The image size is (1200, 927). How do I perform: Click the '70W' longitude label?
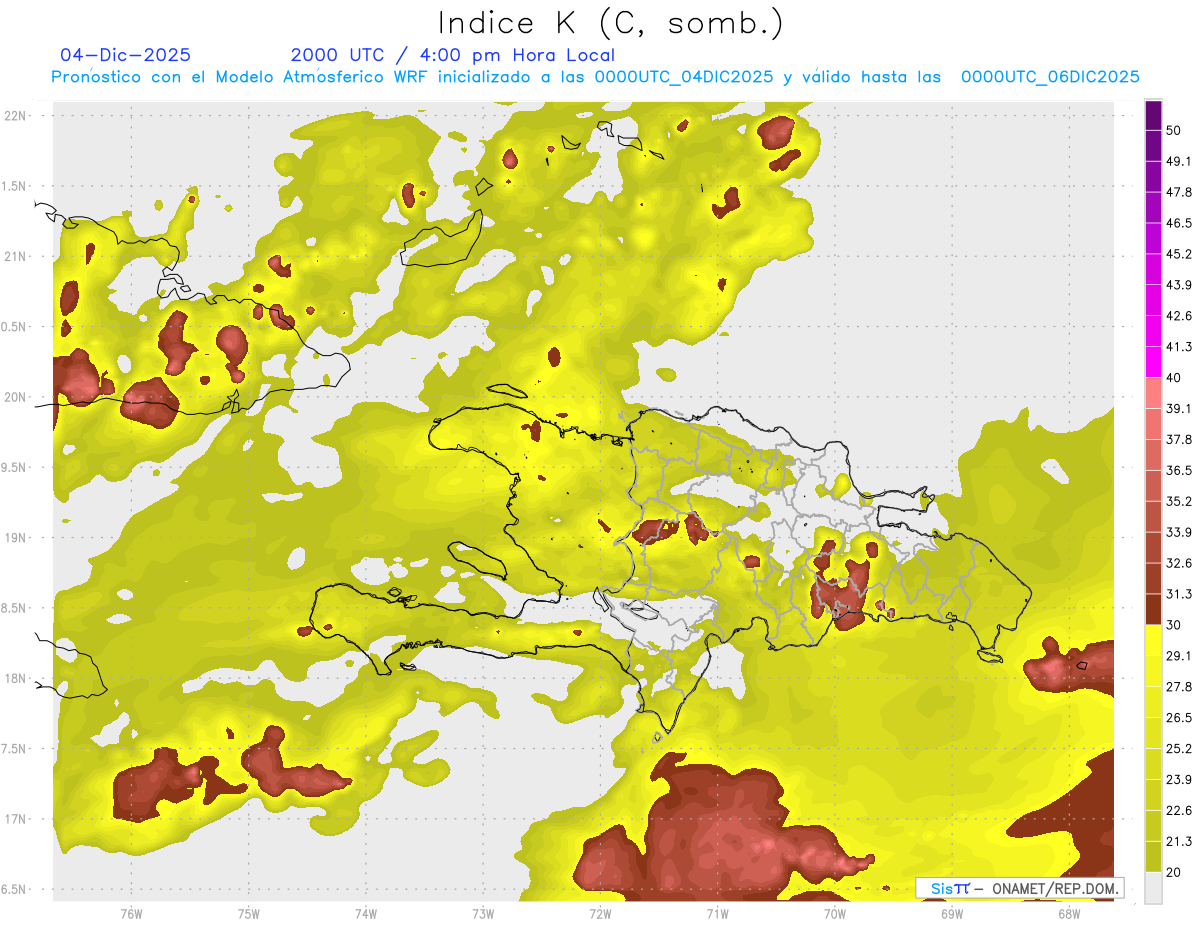tap(834, 913)
